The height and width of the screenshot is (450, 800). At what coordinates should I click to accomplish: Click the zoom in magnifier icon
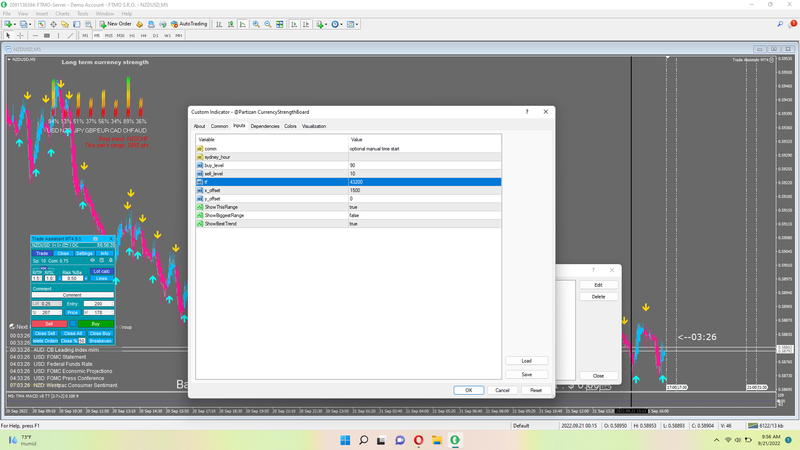pos(256,24)
